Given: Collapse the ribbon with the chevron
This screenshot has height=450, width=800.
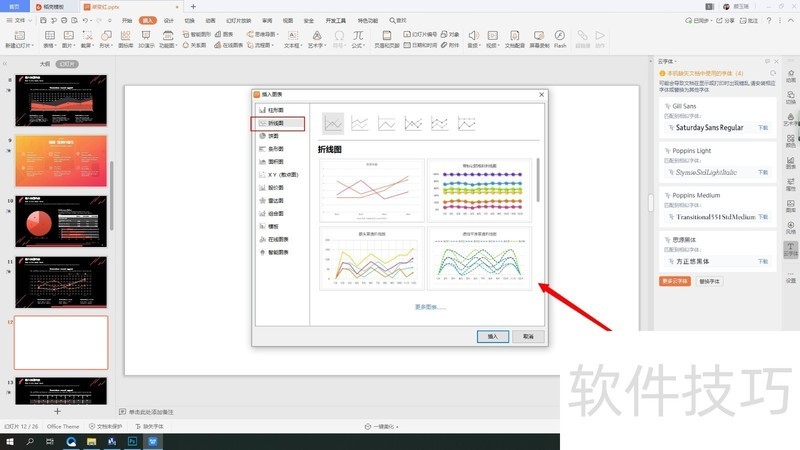Looking at the screenshot, I should 791,20.
